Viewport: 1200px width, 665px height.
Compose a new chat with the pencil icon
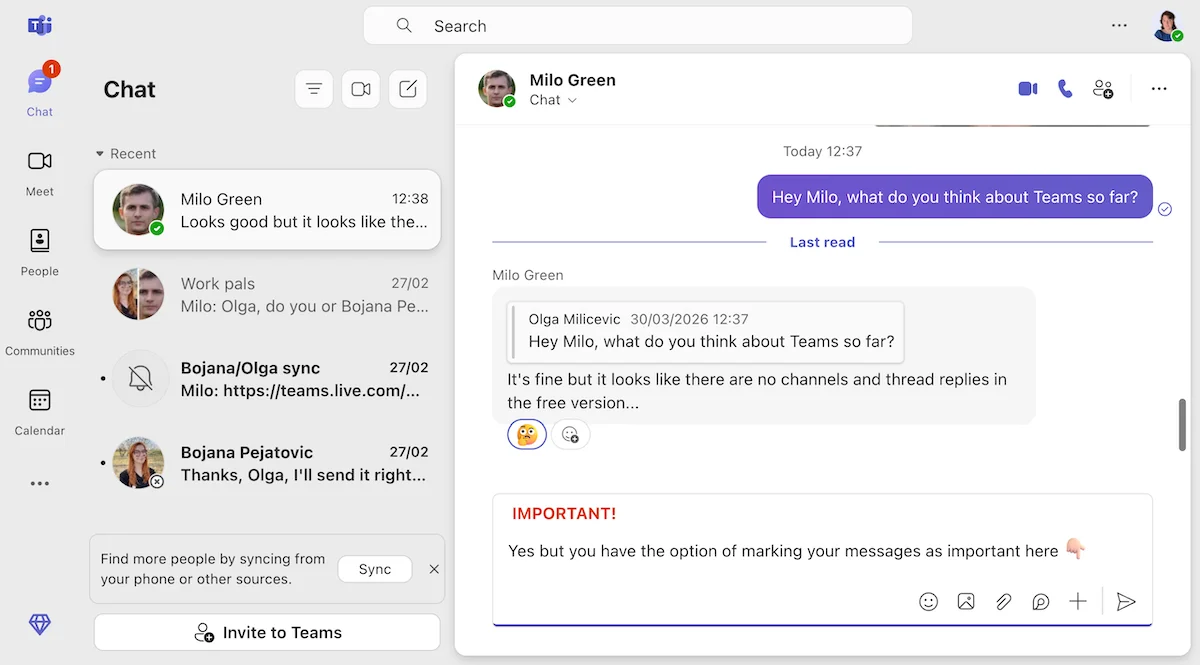407,89
